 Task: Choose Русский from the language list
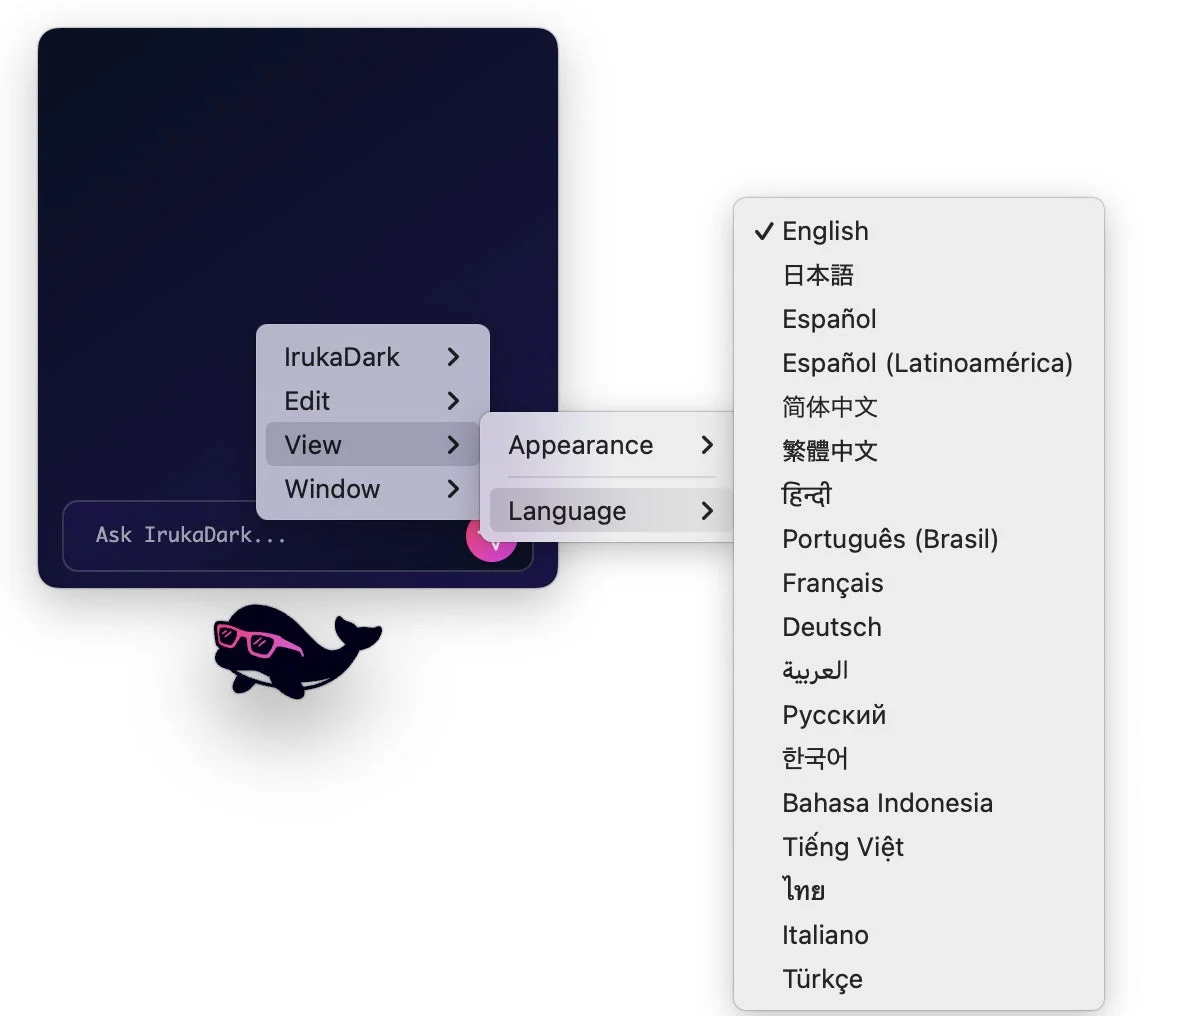tap(833, 715)
